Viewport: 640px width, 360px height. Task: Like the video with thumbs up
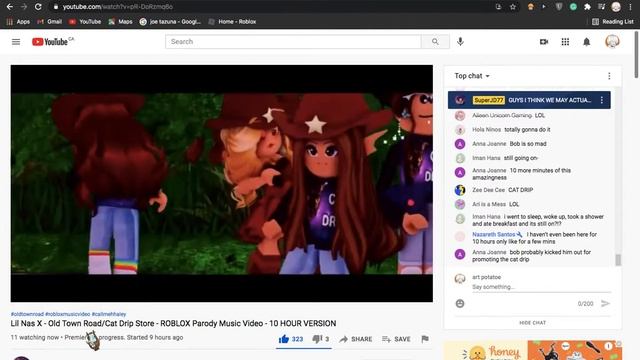click(291, 339)
